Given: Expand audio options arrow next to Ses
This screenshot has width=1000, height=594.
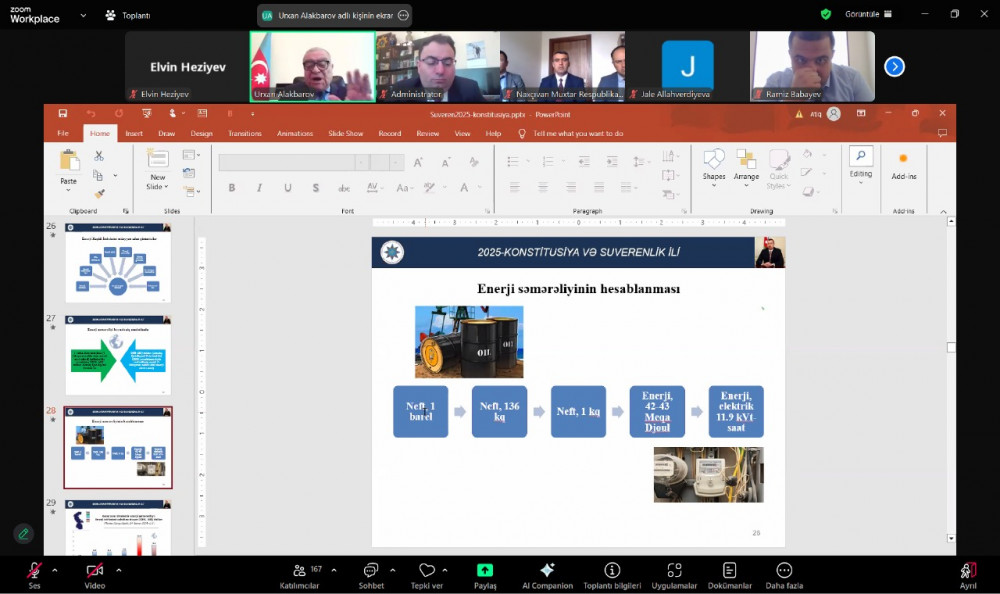Looking at the screenshot, I should click(55, 570).
